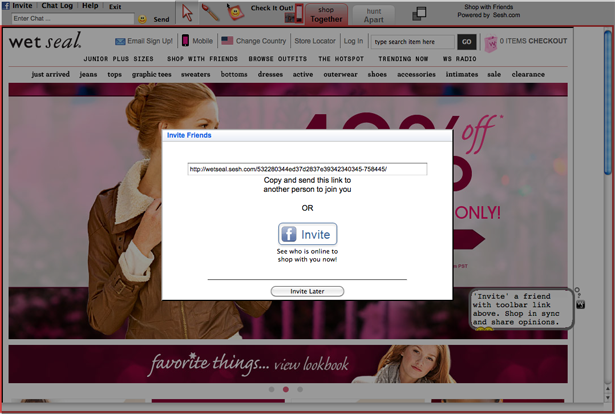Click the page vertical scrollbar thumb
This screenshot has height=414, width=615.
coord(608,103)
